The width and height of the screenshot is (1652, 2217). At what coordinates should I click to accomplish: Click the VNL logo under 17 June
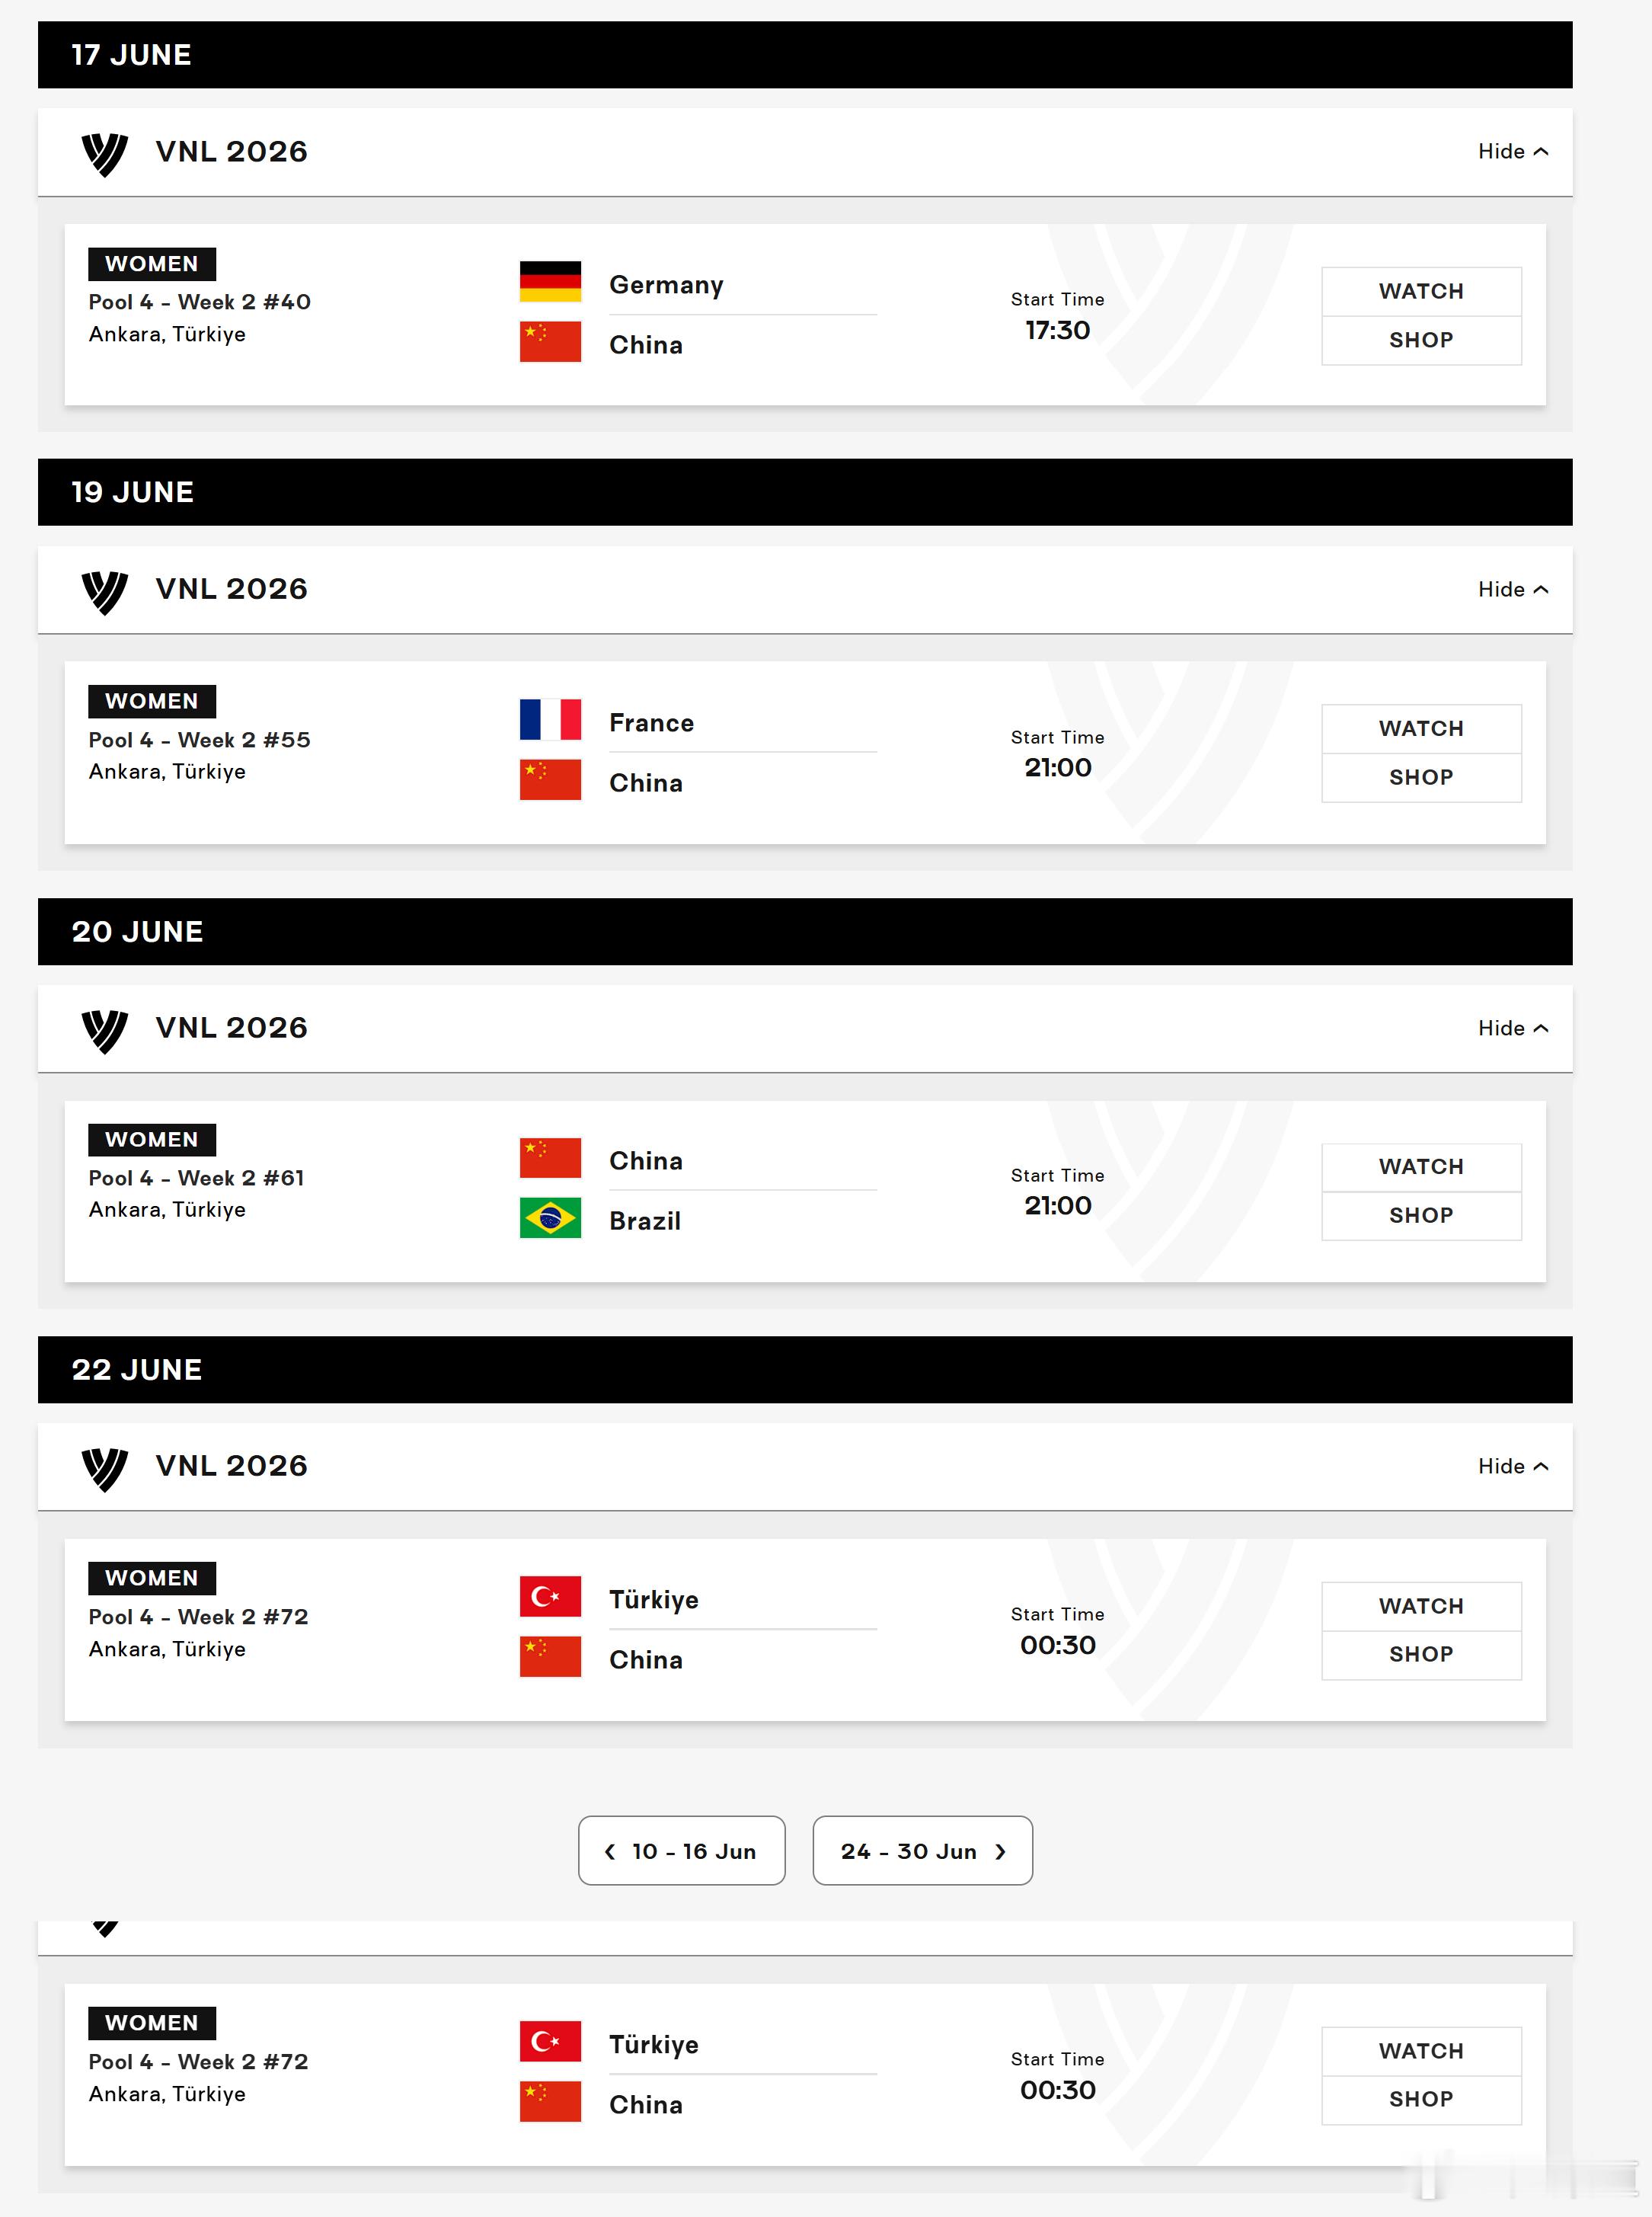pos(104,154)
